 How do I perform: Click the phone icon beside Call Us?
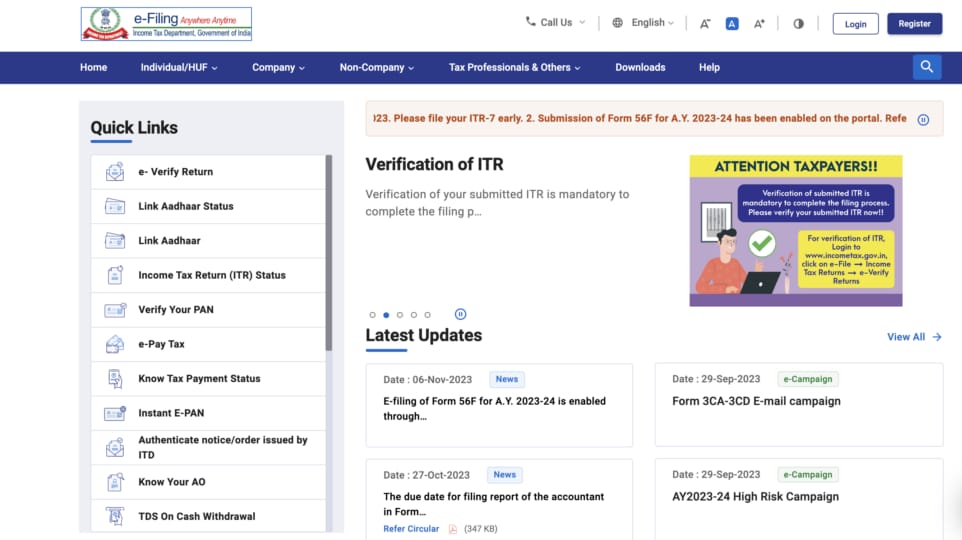point(531,22)
